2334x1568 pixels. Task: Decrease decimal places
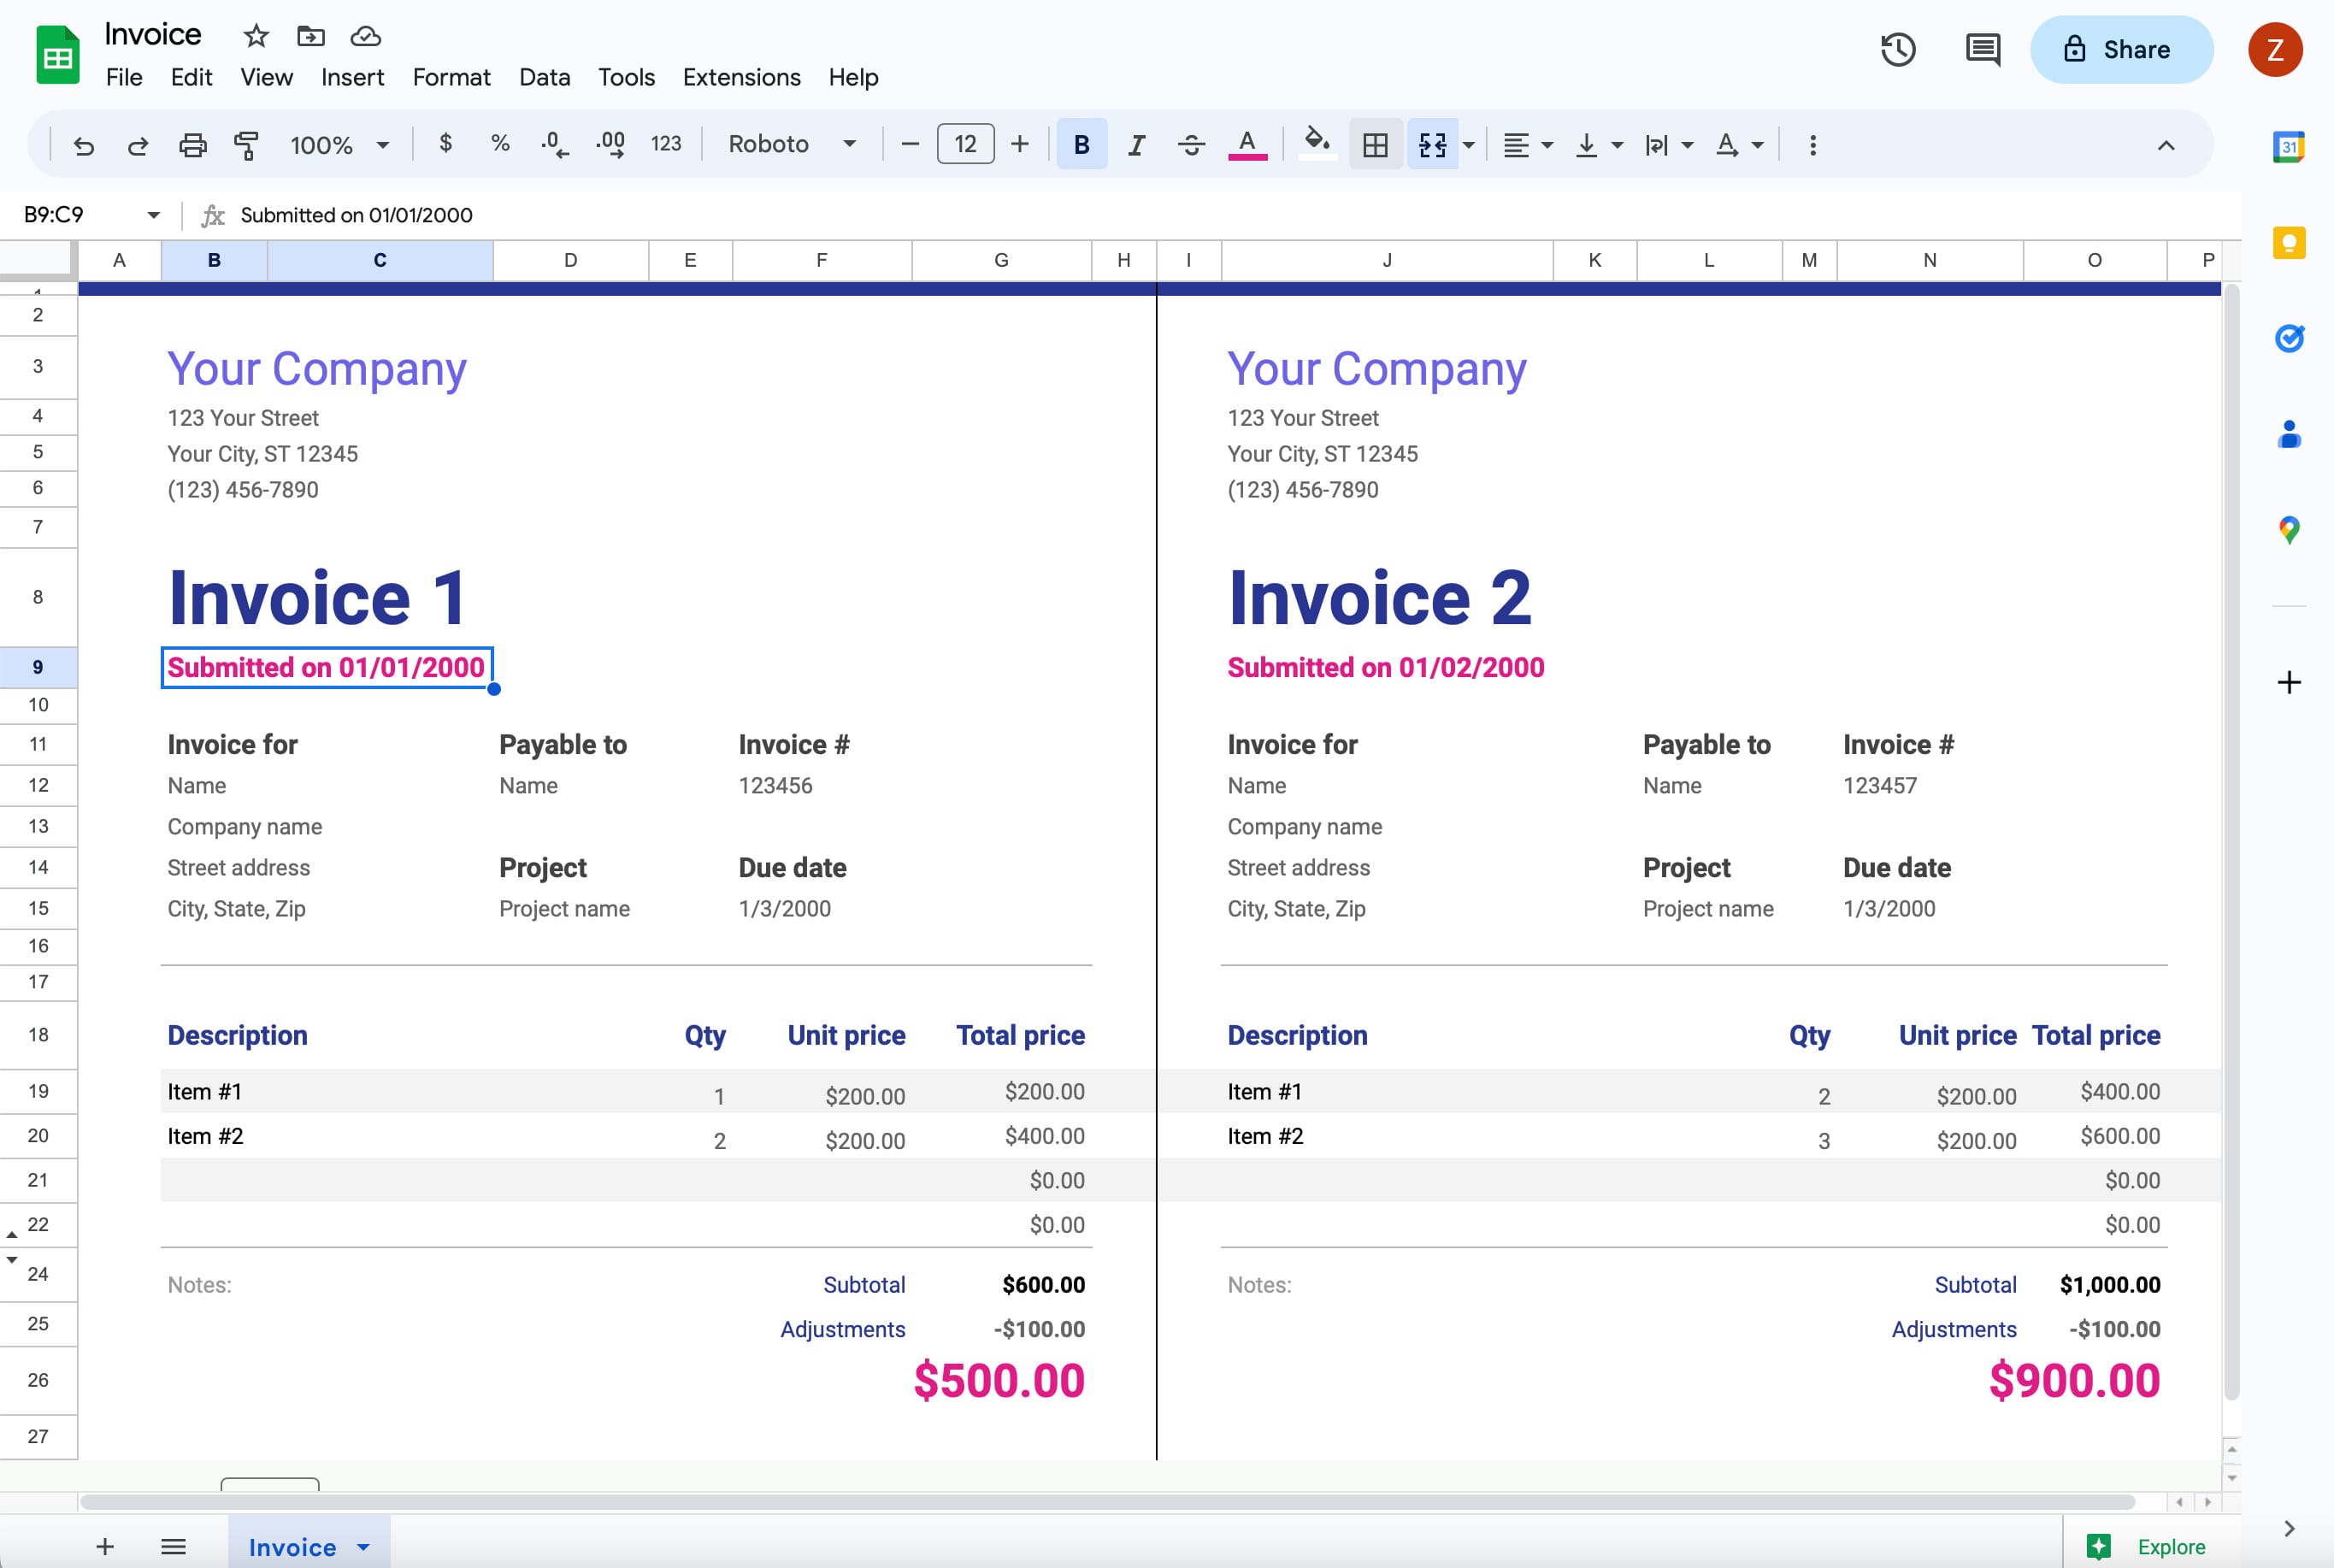point(553,144)
